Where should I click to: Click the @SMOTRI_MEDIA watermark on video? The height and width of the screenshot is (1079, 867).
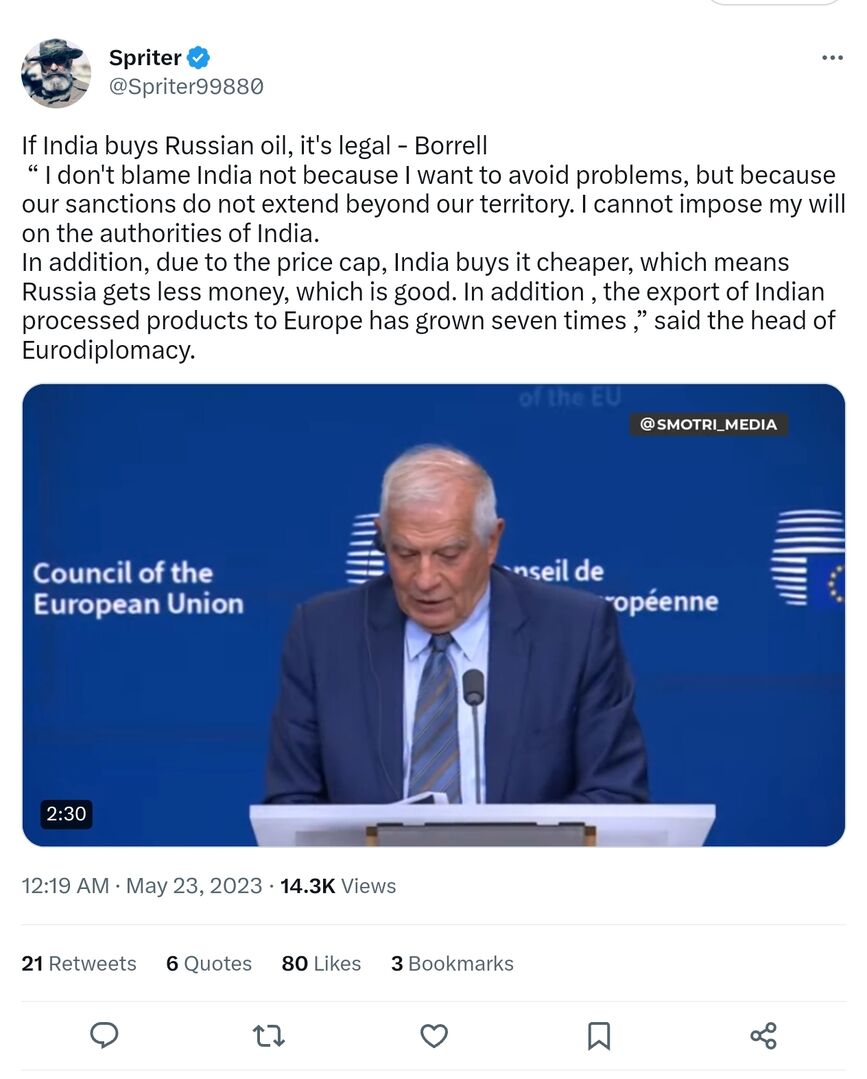coord(708,424)
